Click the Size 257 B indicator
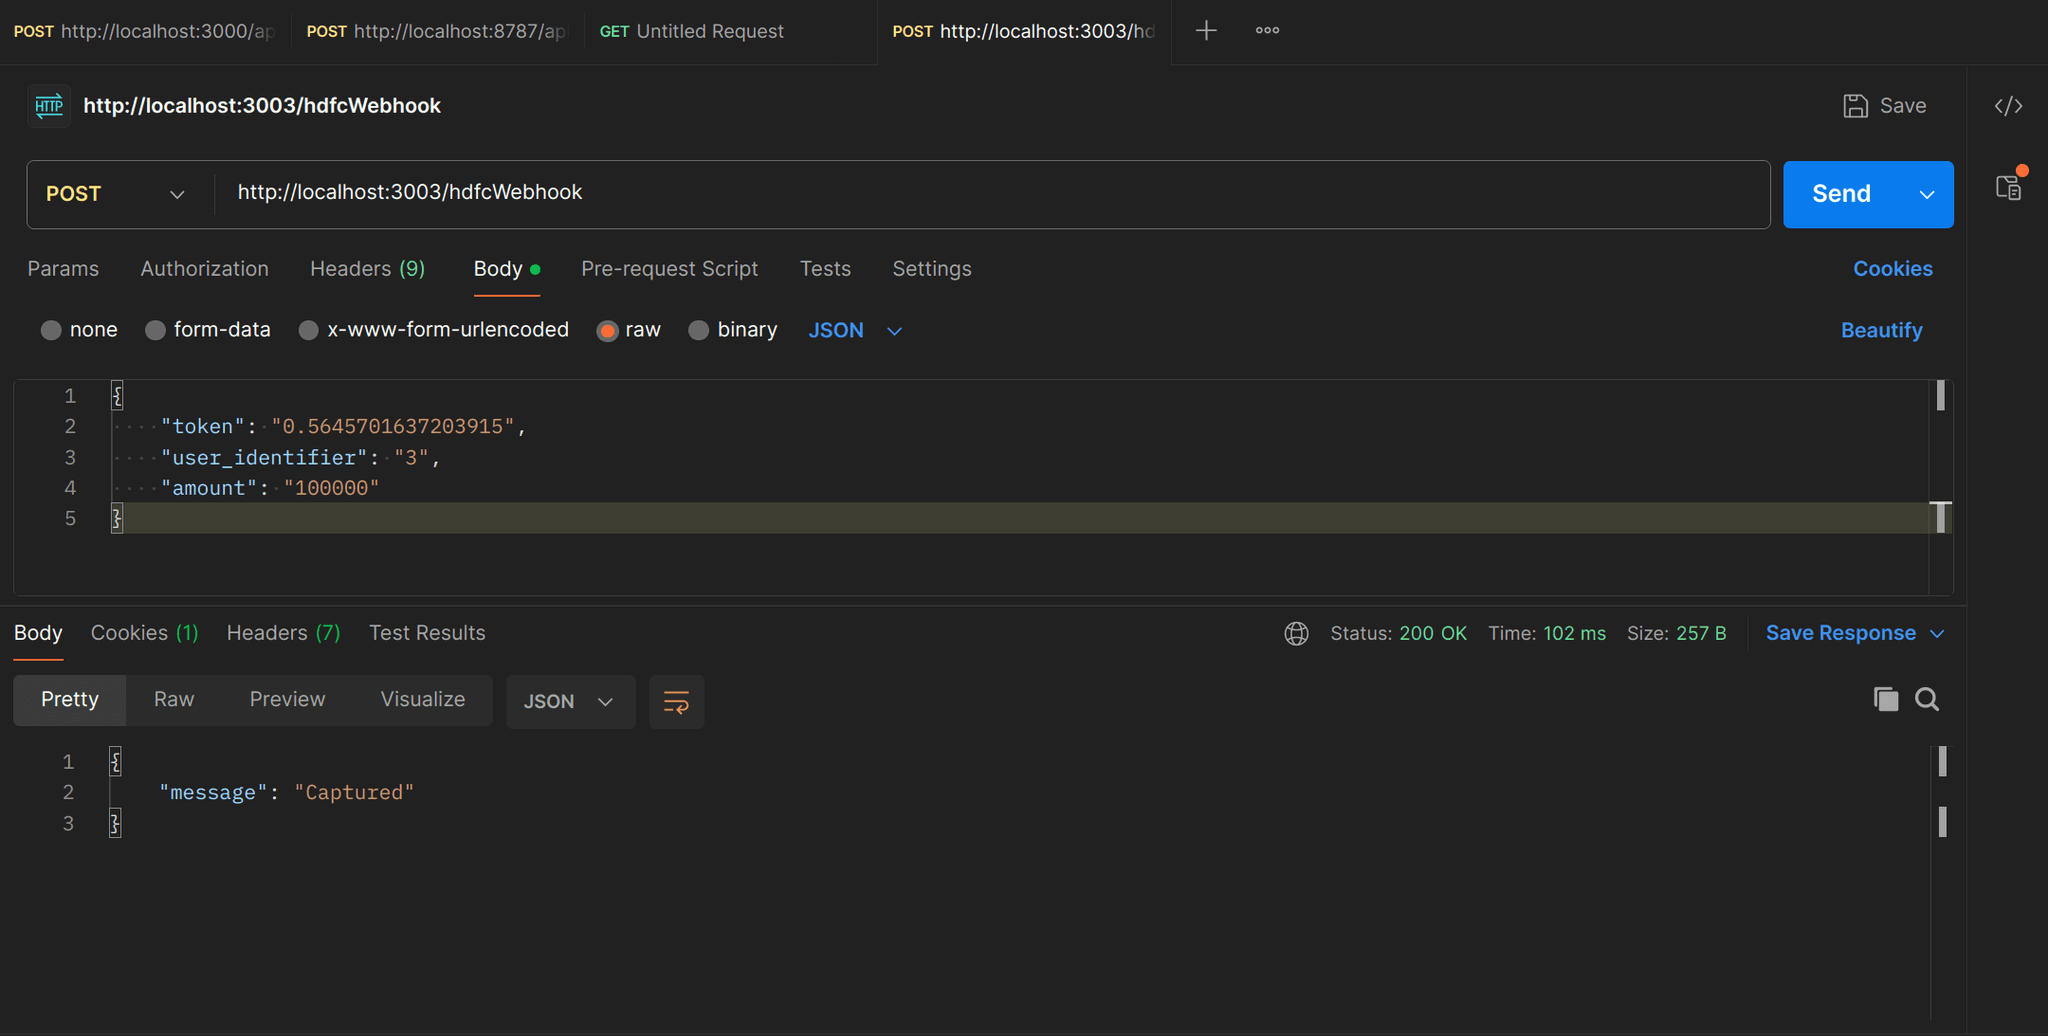2048x1036 pixels. click(x=1676, y=633)
